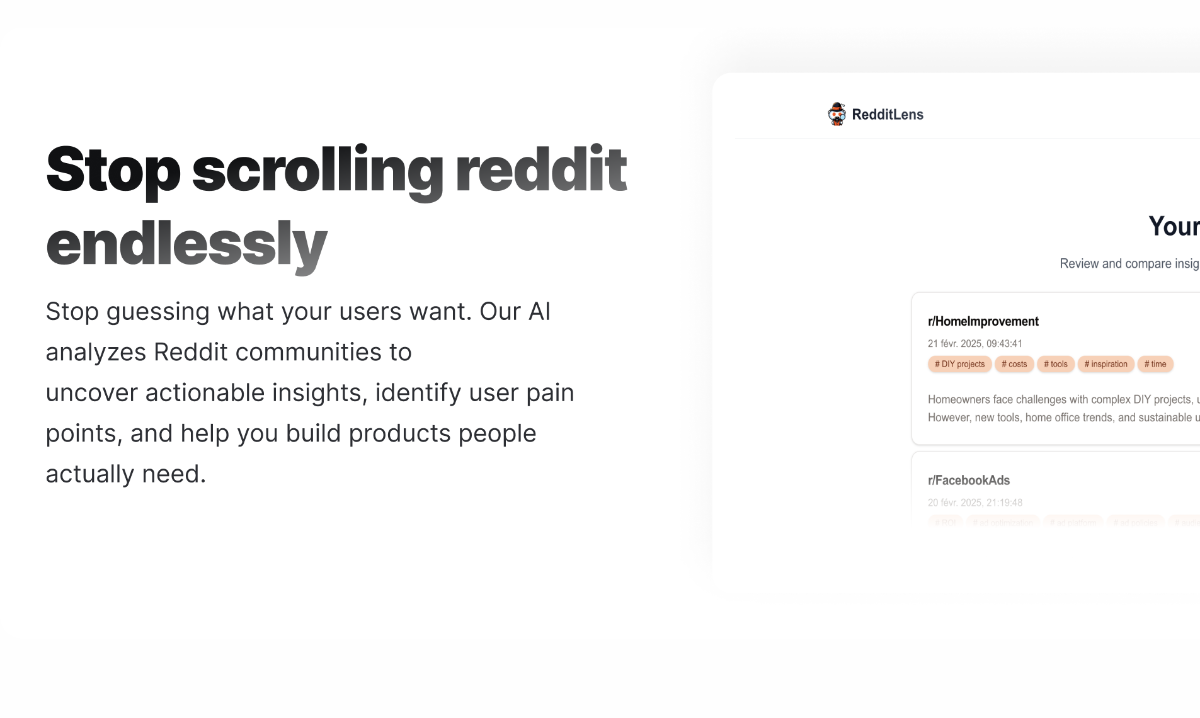The width and height of the screenshot is (1200, 718).
Task: Click the 20 févr. 2025 timestamp
Action: (975, 503)
